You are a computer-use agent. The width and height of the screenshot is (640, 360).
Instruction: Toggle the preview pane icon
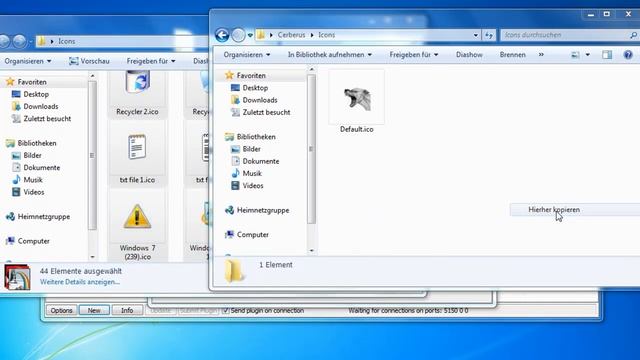[607, 55]
